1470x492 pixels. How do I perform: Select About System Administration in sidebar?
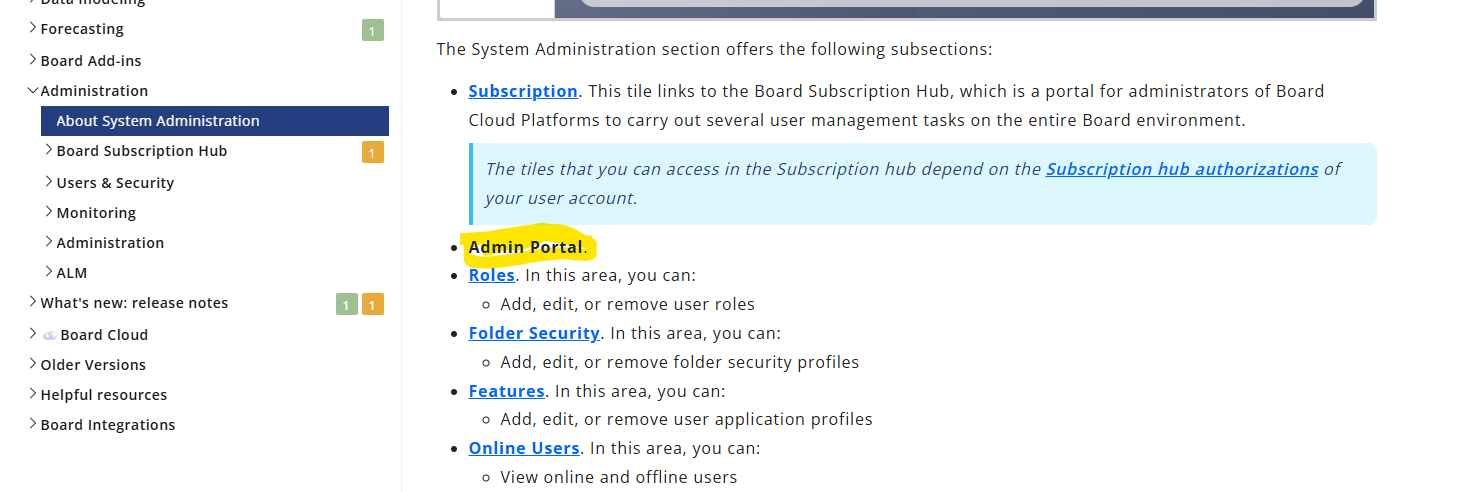(215, 121)
